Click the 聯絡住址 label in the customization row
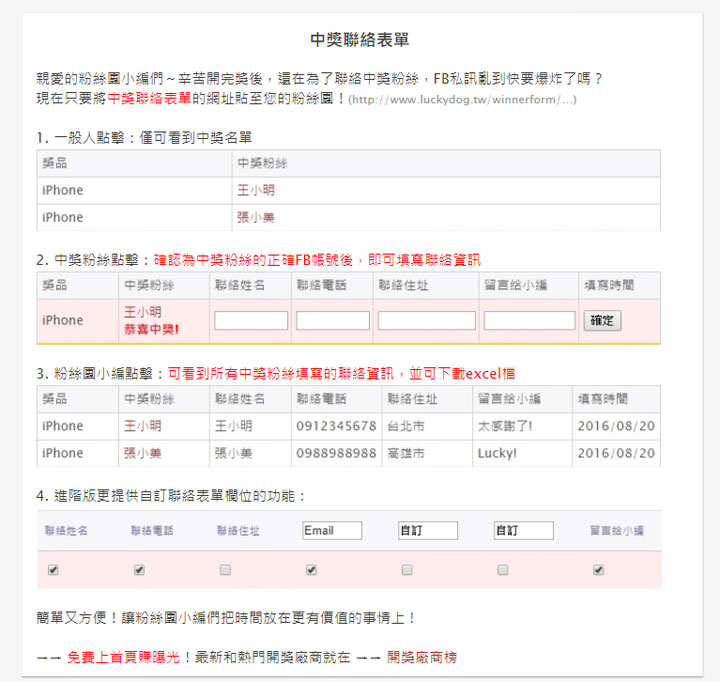Viewport: 720px width, 682px height. point(238,530)
